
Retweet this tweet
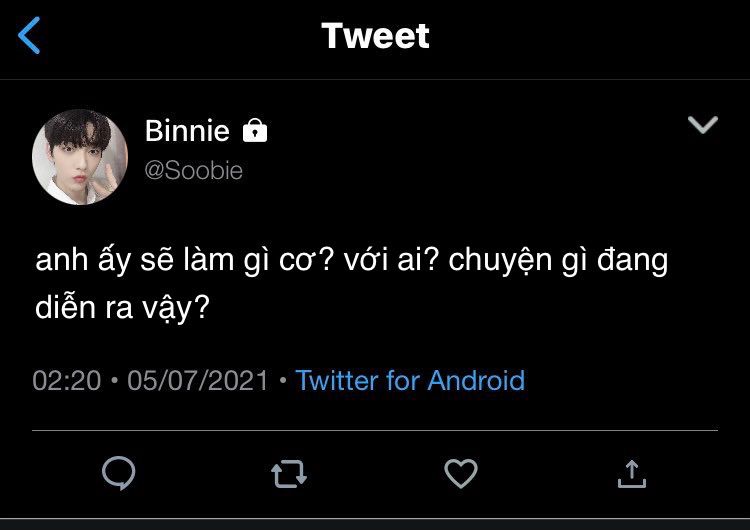pyautogui.click(x=289, y=472)
